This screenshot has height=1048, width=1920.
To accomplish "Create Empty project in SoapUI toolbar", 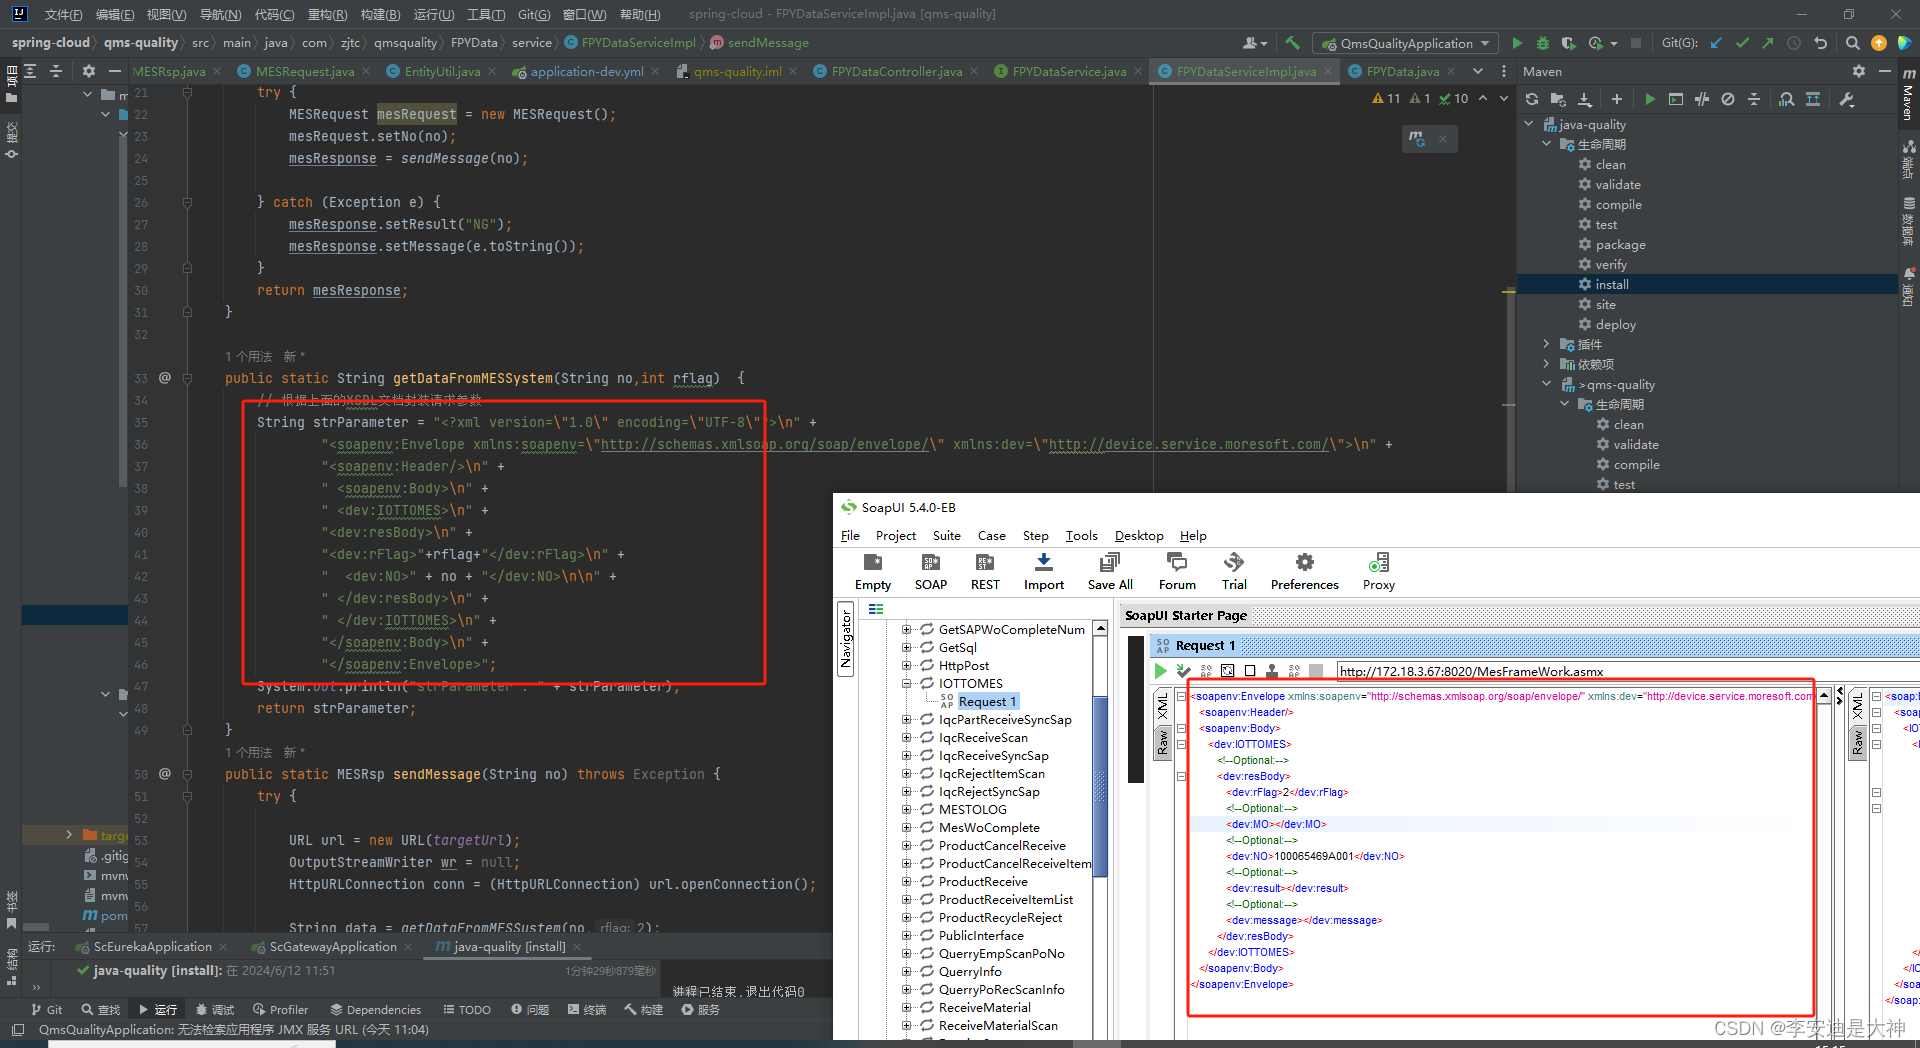I will tap(873, 572).
